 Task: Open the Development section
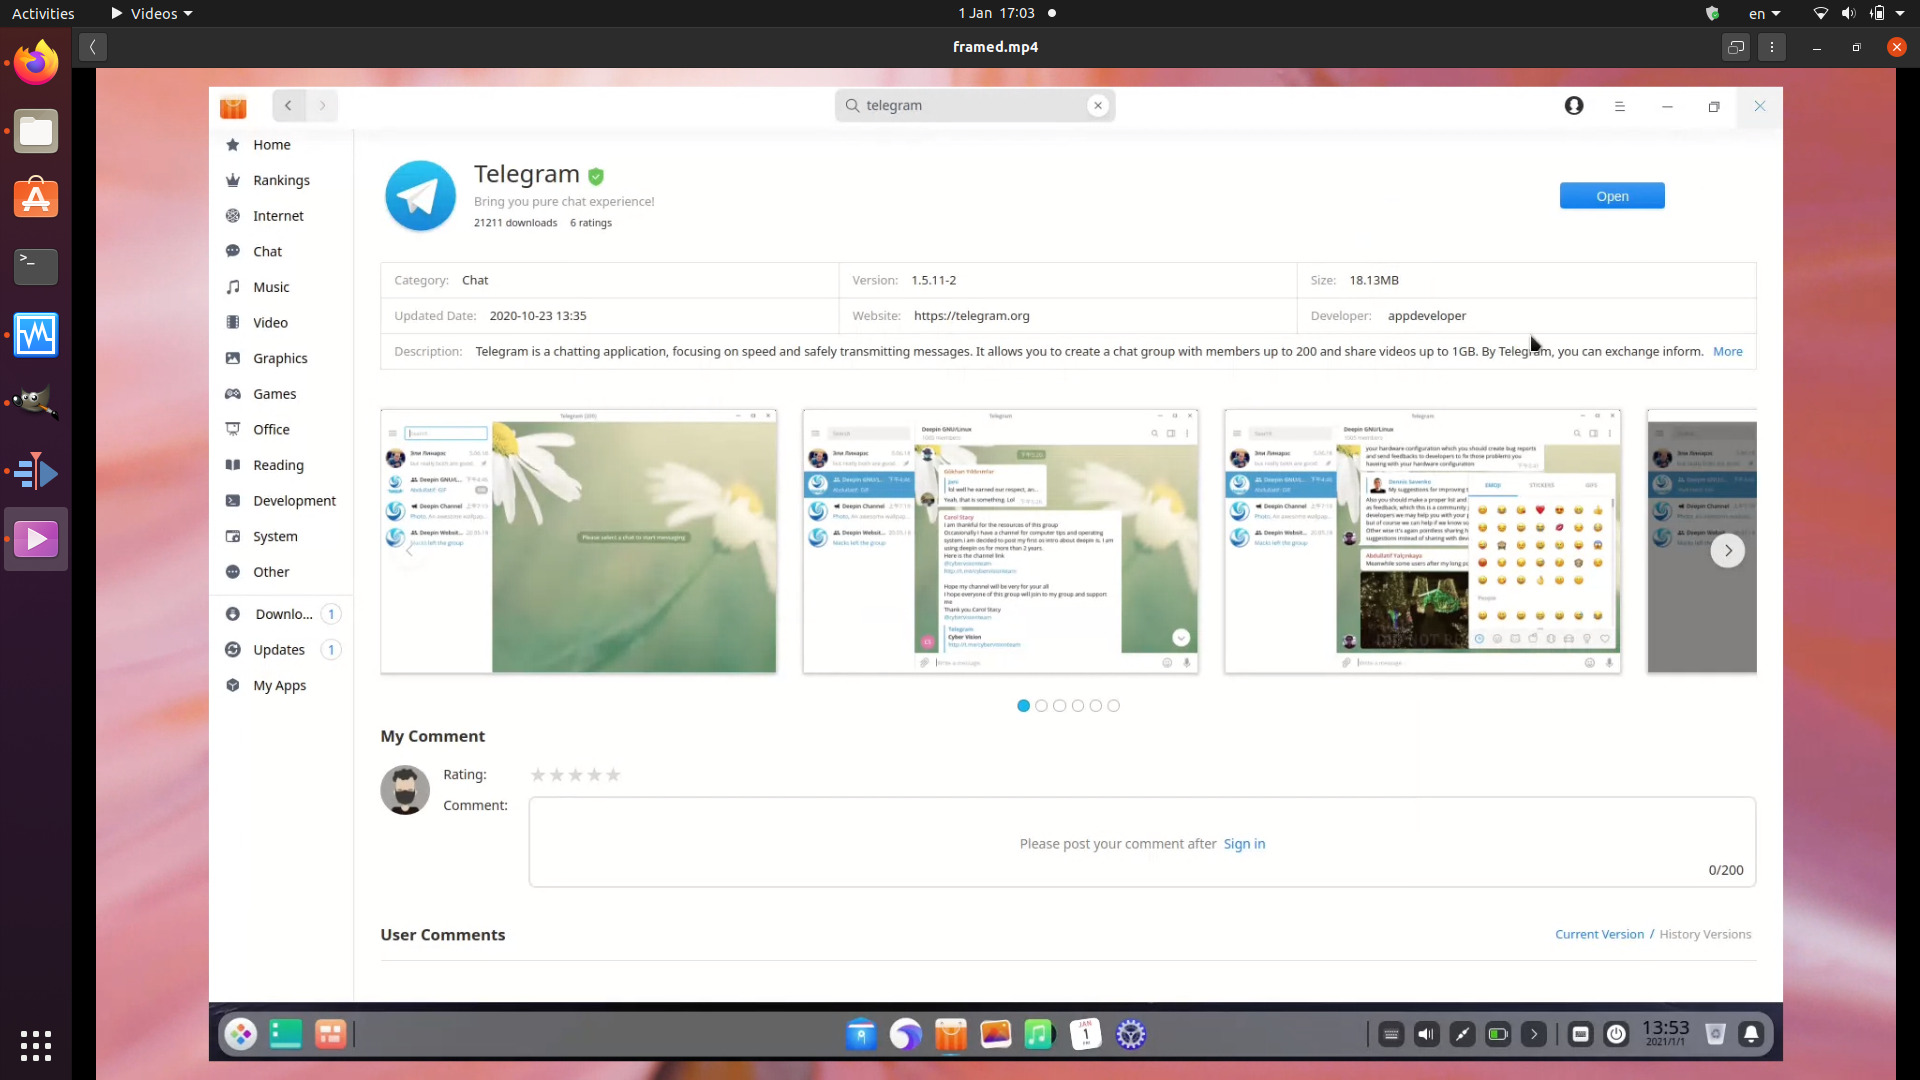(293, 500)
